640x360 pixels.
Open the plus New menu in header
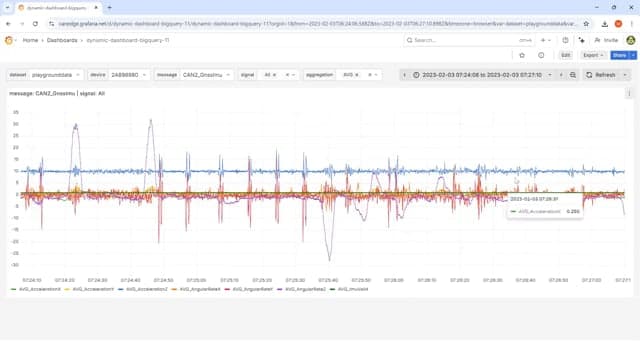546,40
